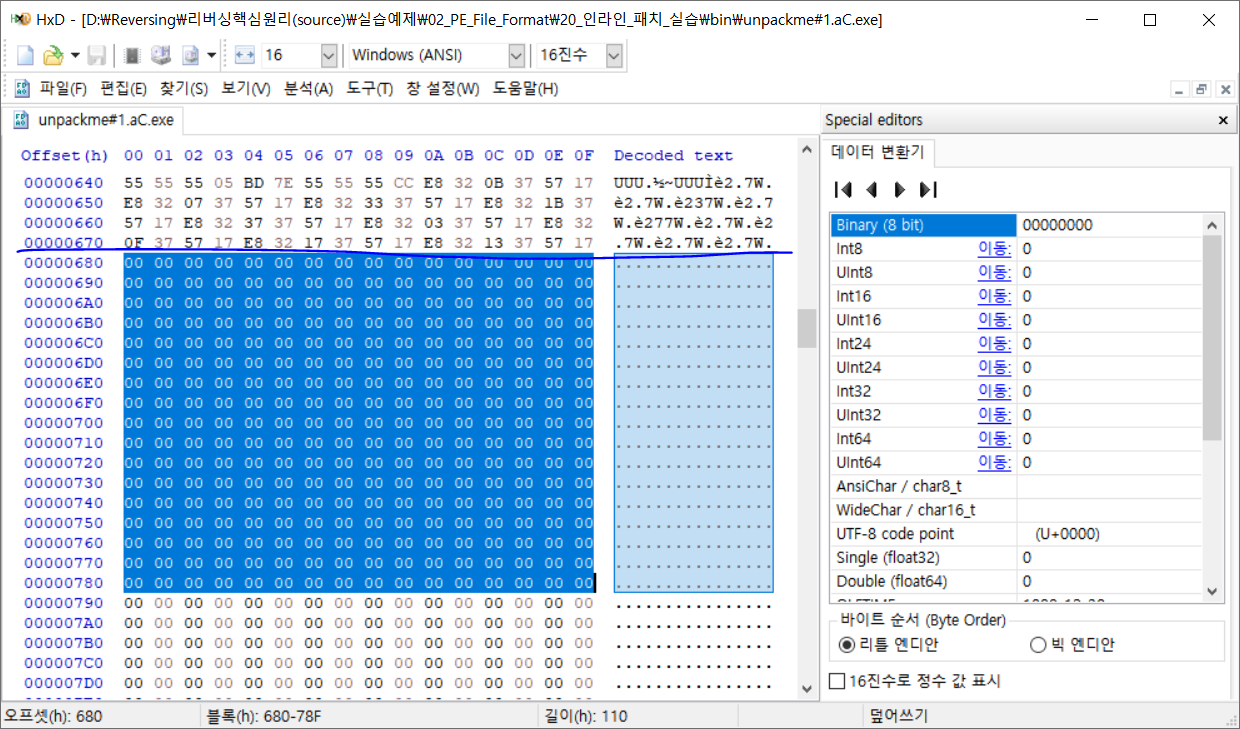Go to next byte in data inspector
1240x729 pixels.
pos(899,189)
